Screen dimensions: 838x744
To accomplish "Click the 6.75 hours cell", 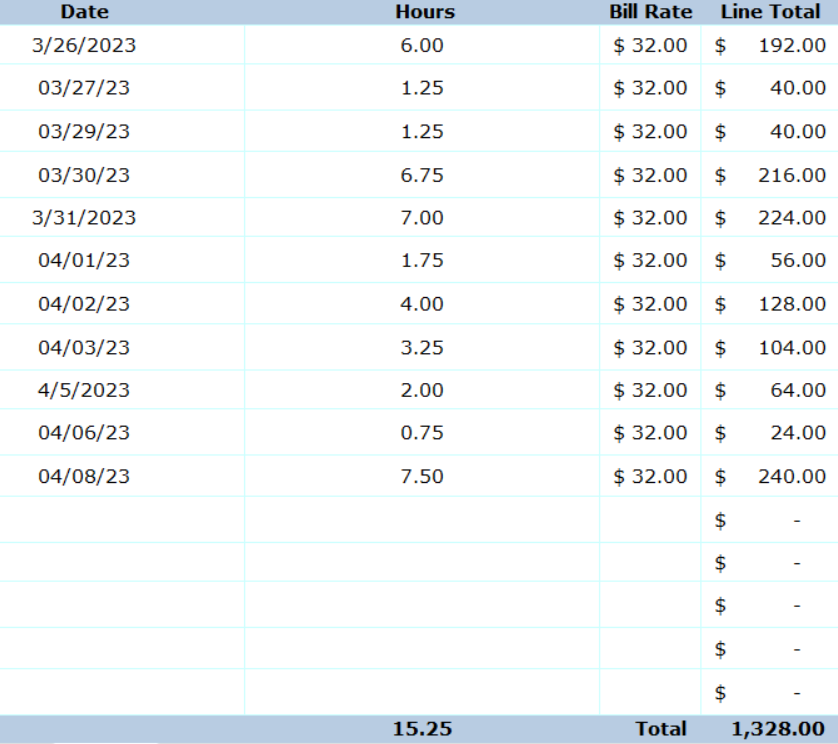I will [x=422, y=175].
